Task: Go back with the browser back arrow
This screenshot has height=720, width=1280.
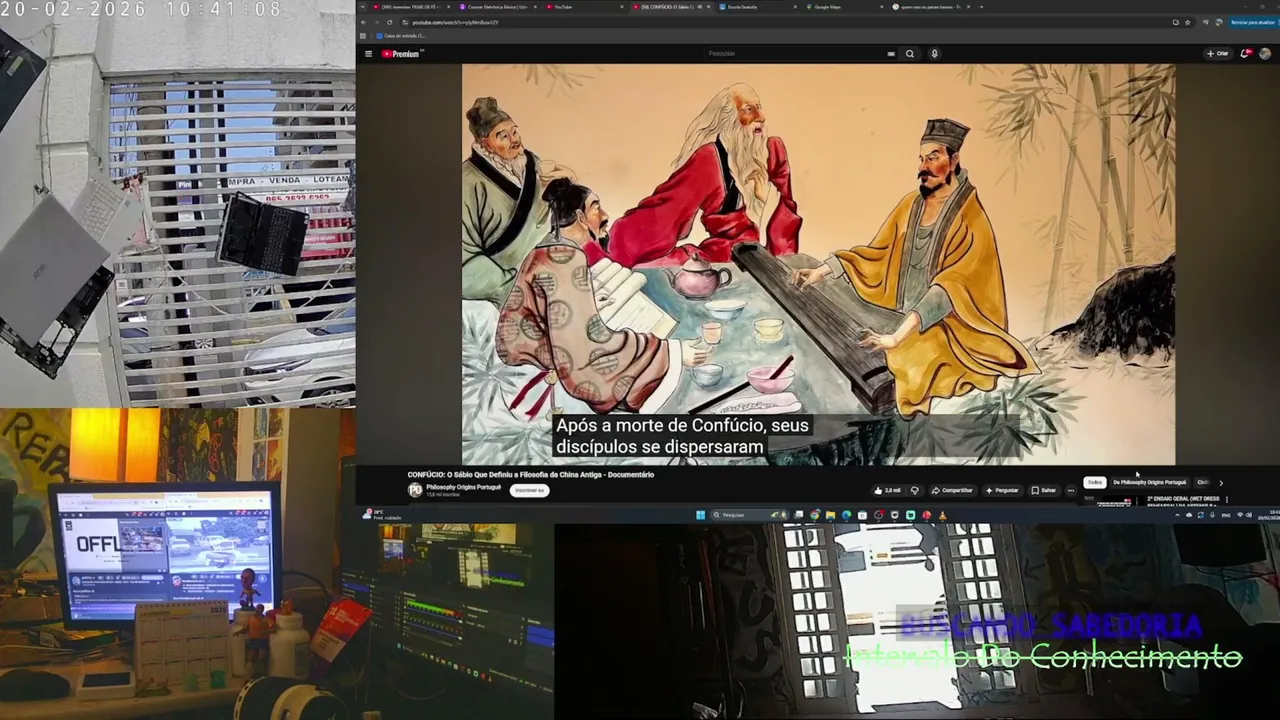Action: pos(364,22)
